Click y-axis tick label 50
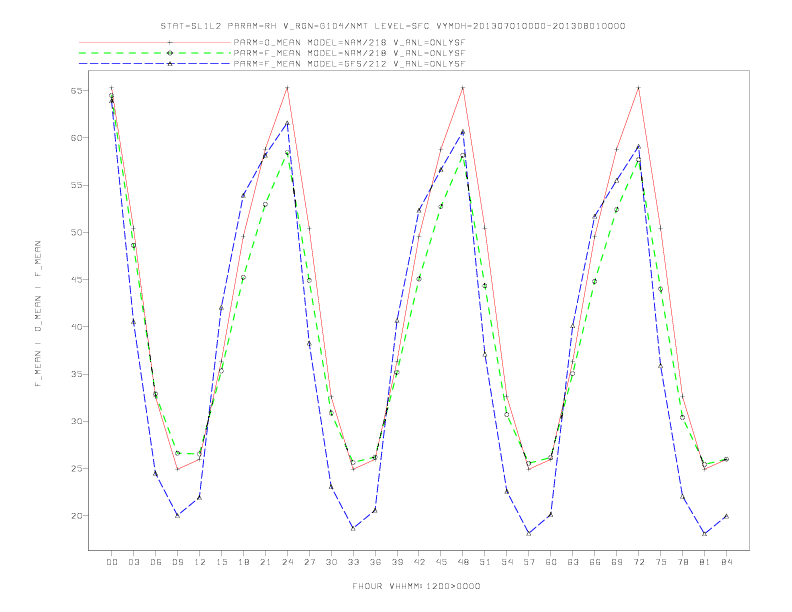Image resolution: width=792 pixels, height=612 pixels. [x=76, y=232]
